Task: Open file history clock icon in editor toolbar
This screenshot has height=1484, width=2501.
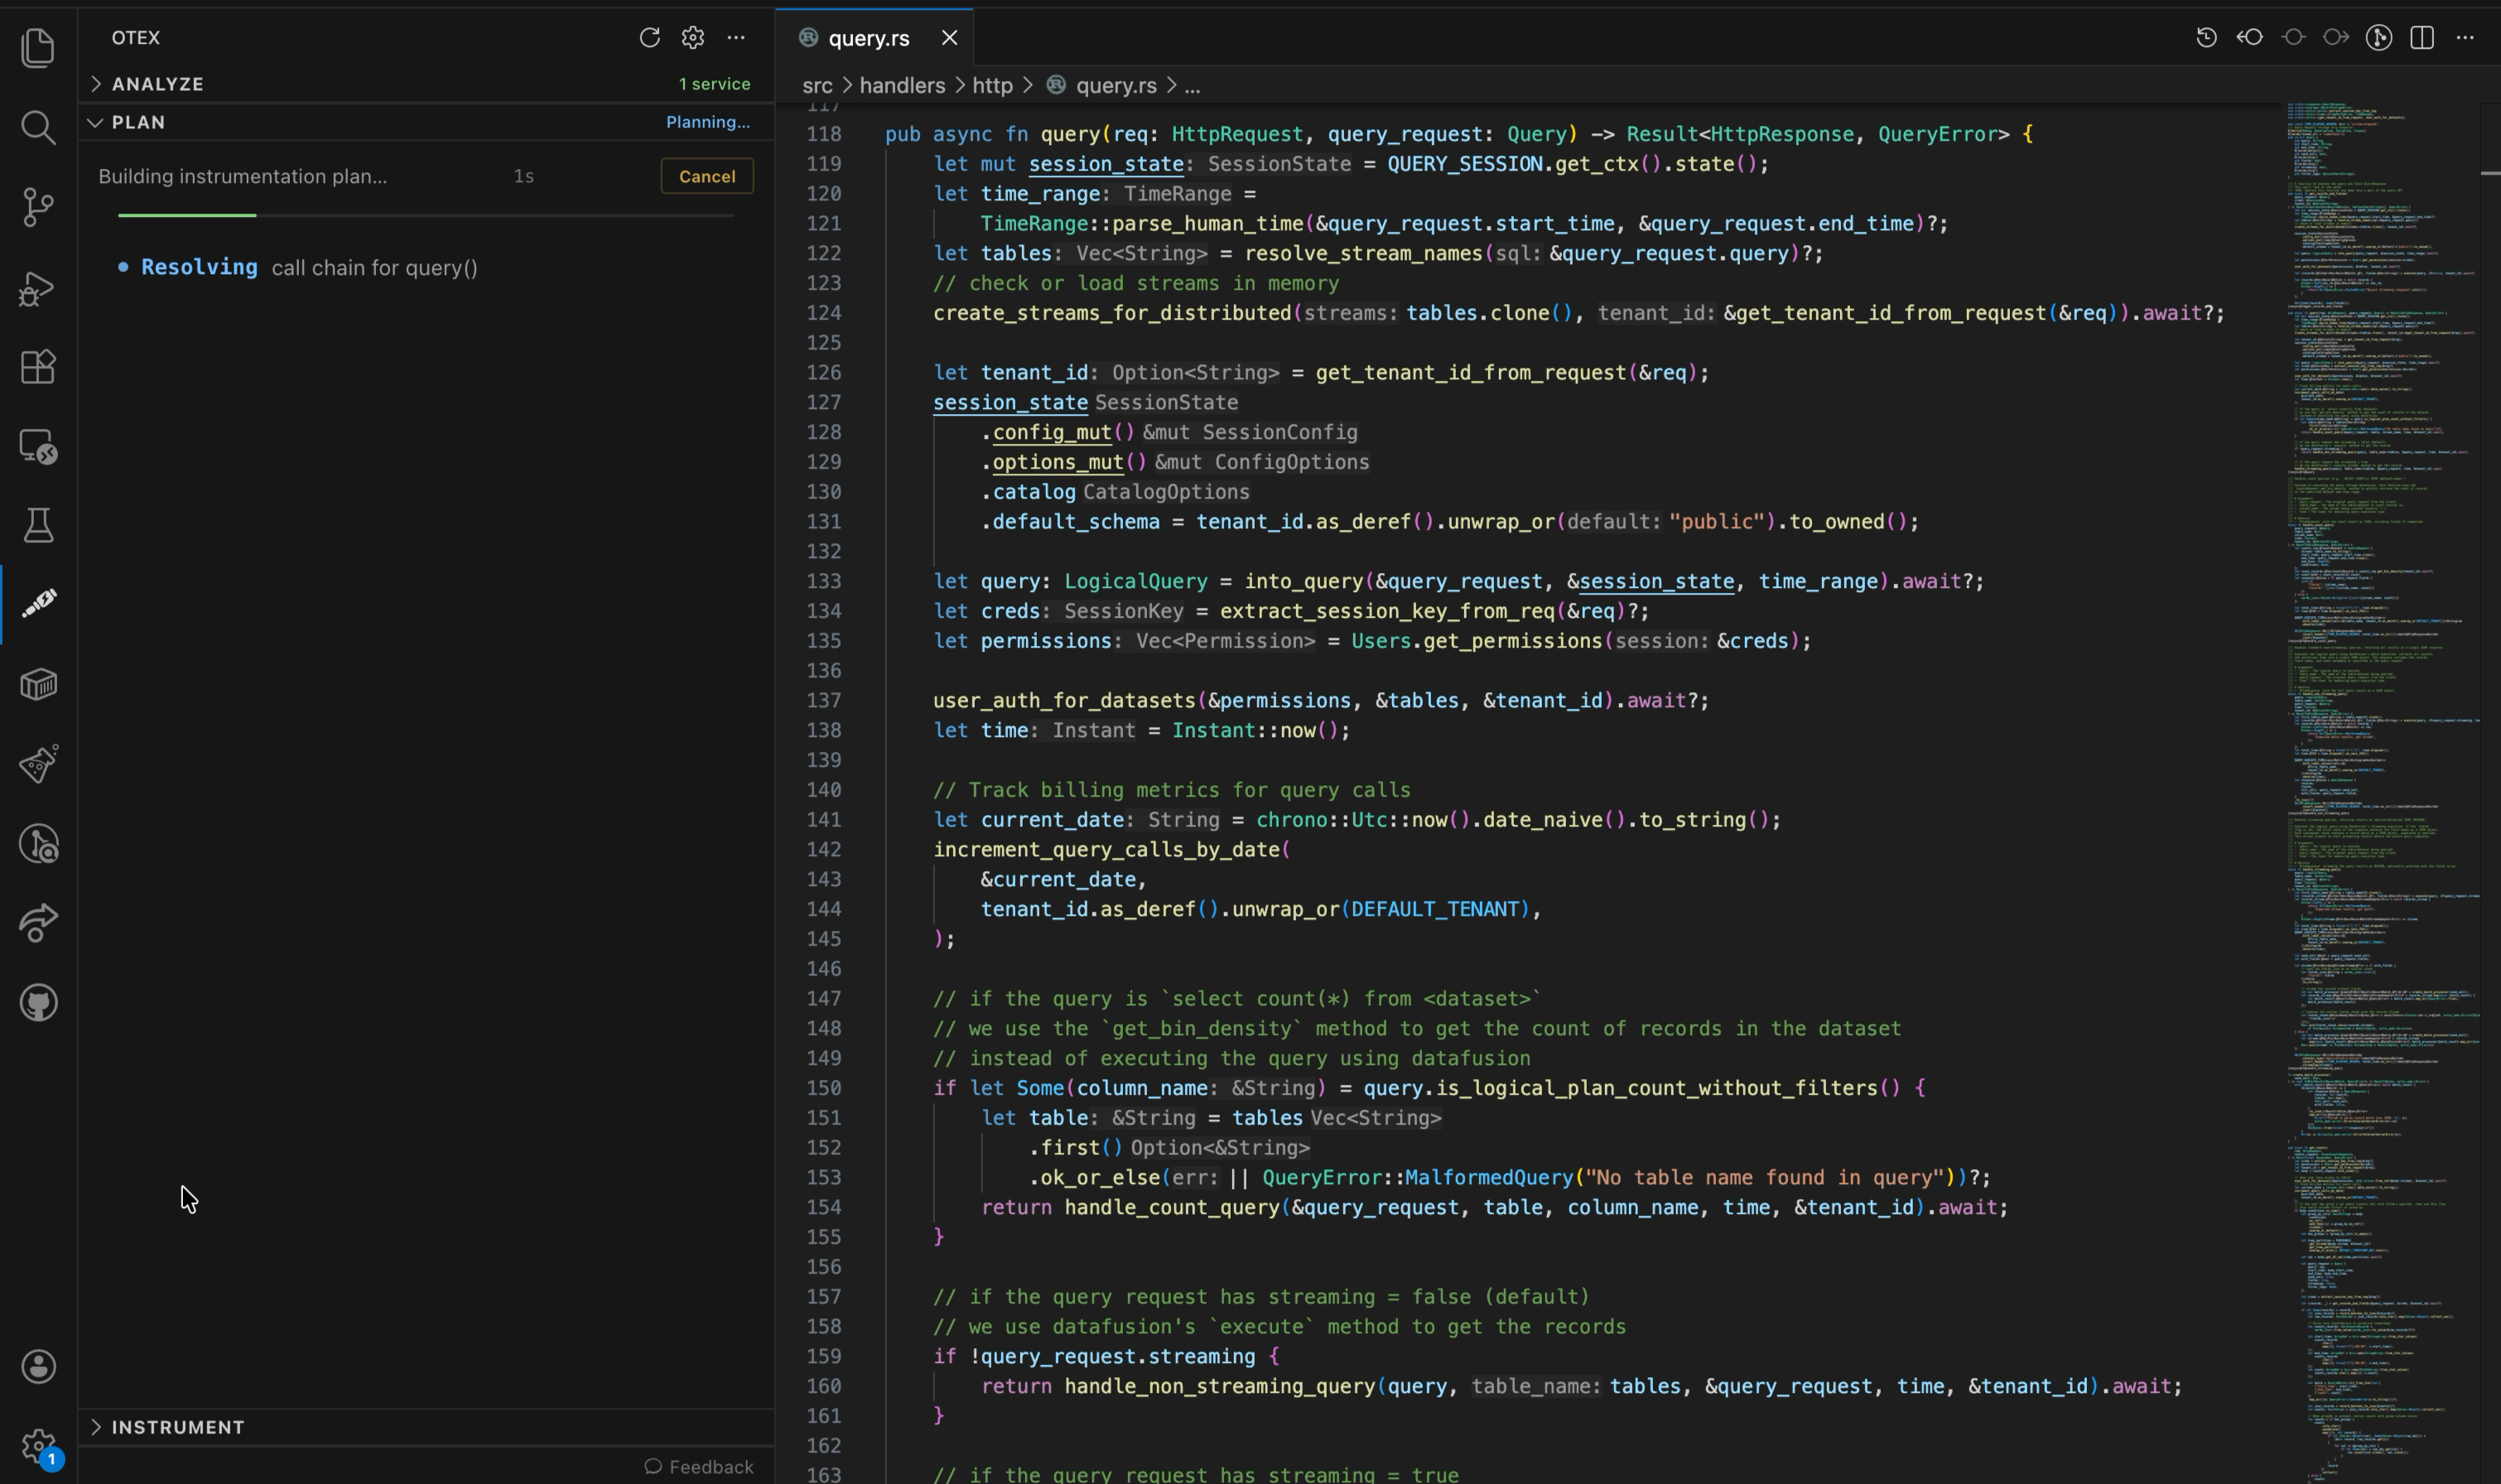Action: (2207, 38)
